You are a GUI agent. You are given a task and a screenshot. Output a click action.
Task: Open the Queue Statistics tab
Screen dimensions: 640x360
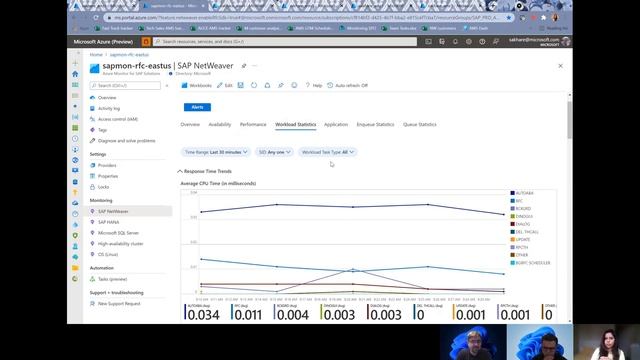420,124
